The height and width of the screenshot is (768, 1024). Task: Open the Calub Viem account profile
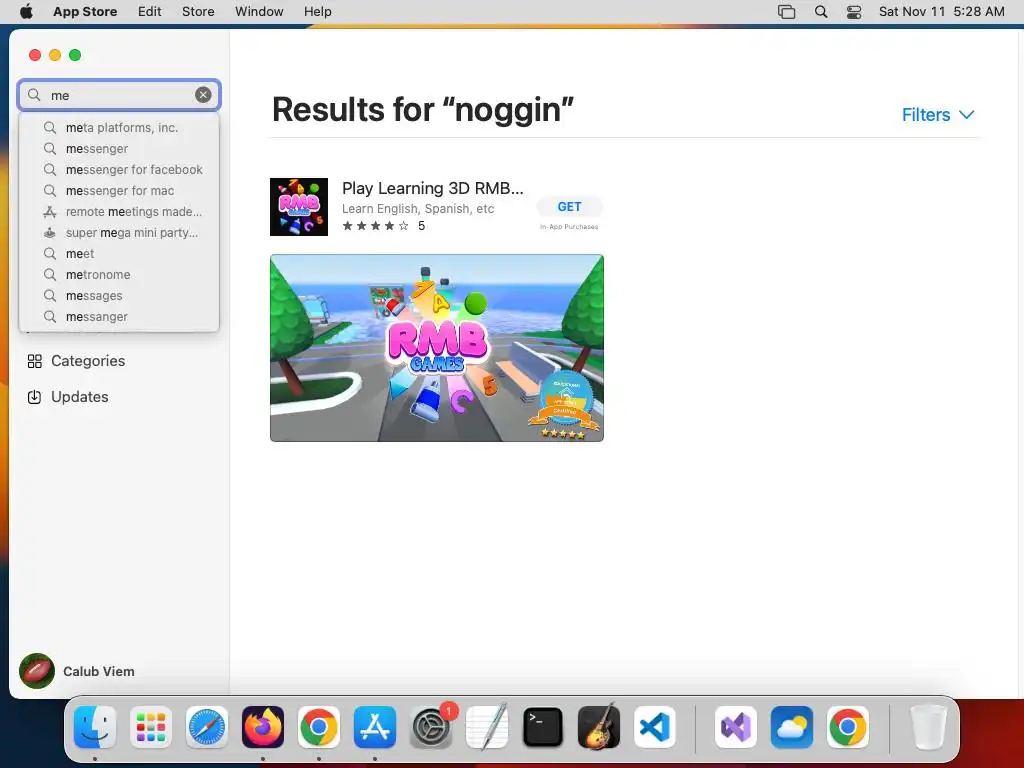point(77,671)
